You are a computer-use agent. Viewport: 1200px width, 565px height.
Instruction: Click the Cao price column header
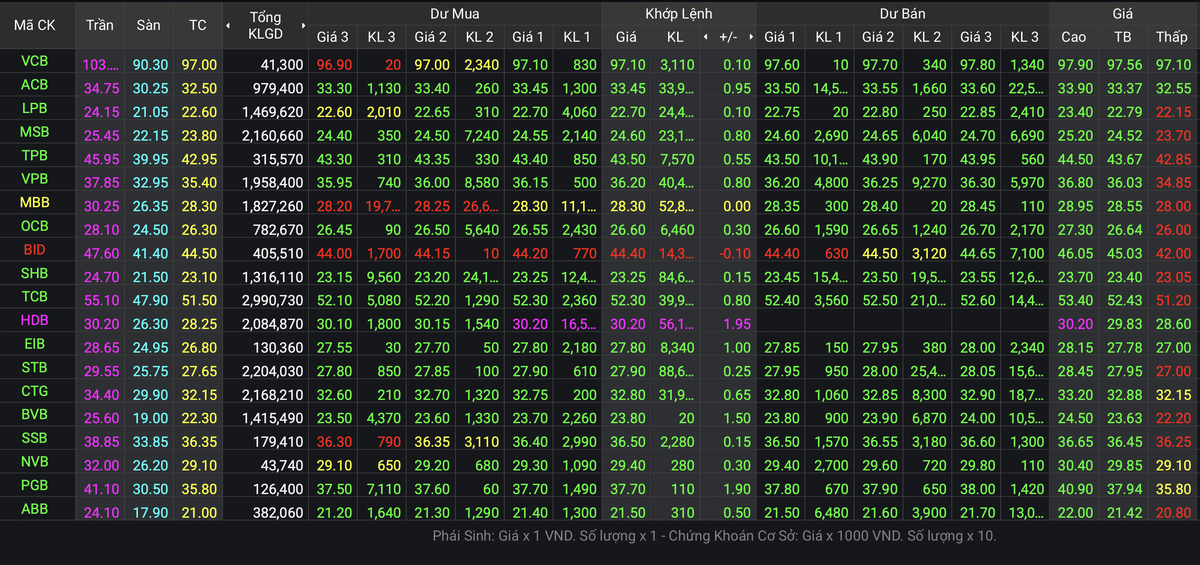click(x=1073, y=37)
